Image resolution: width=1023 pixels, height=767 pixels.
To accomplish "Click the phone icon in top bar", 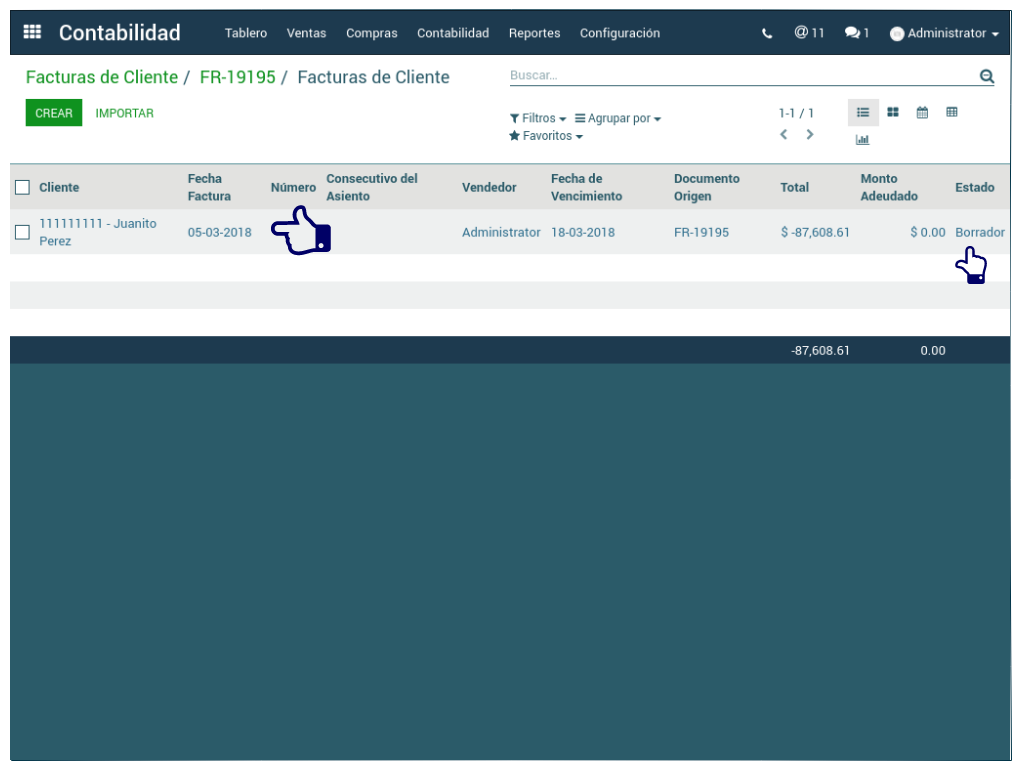I will pos(767,33).
